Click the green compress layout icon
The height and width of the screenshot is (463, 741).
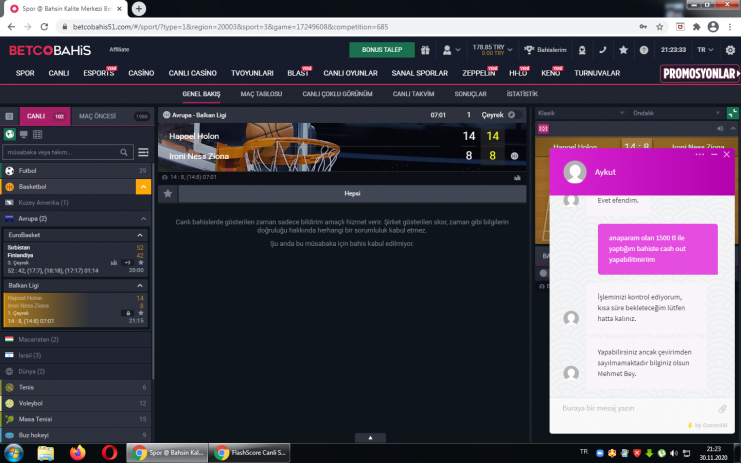[732, 113]
